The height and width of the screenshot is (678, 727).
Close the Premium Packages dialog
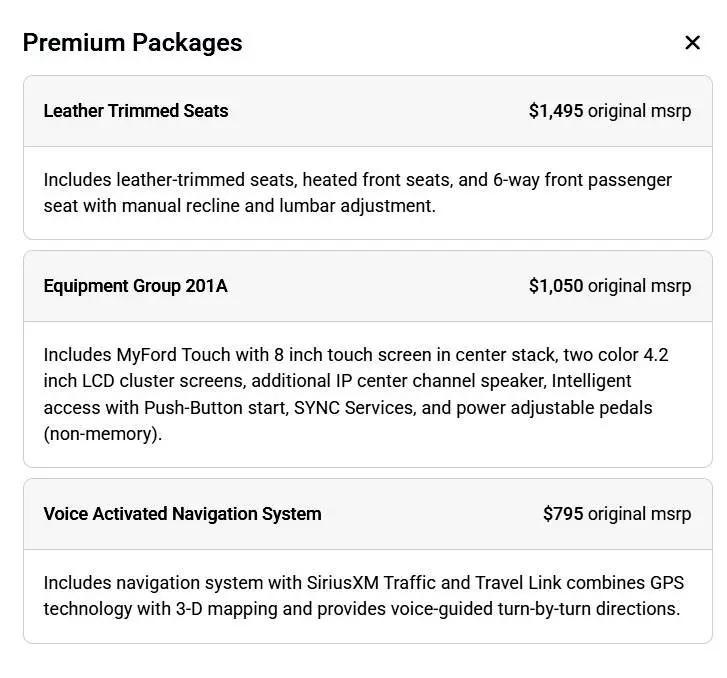click(x=692, y=43)
